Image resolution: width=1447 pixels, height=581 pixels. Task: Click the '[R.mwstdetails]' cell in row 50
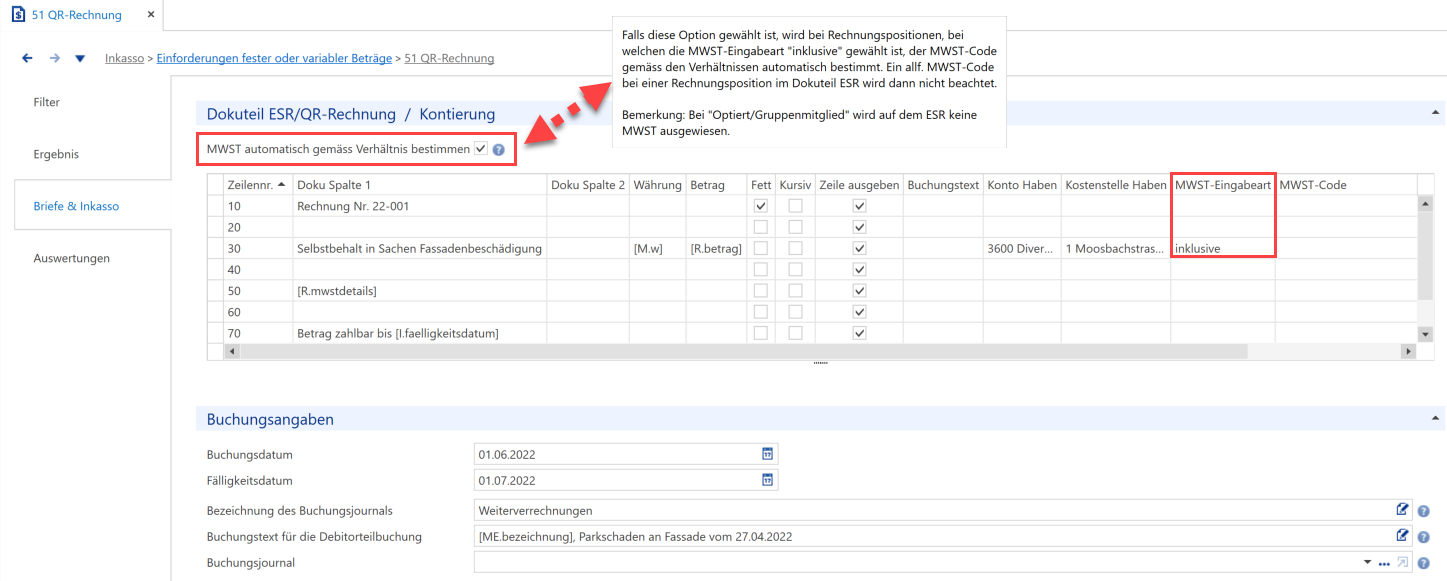point(420,291)
